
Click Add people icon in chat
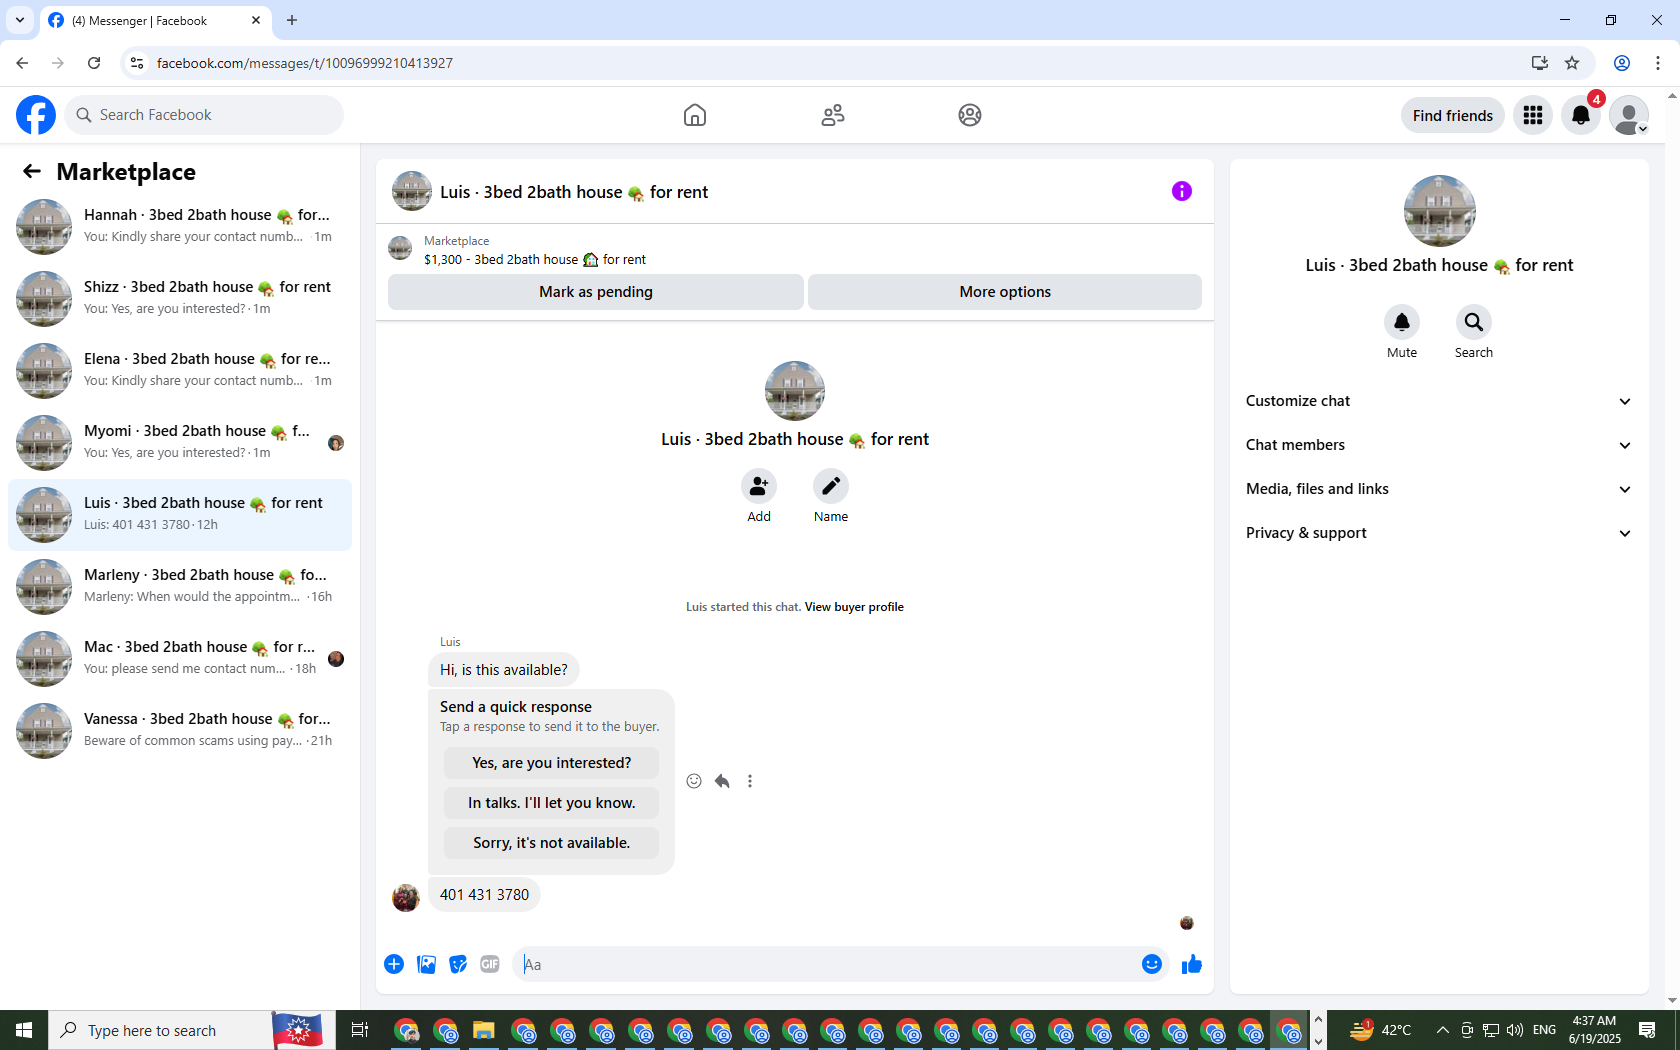[759, 486]
